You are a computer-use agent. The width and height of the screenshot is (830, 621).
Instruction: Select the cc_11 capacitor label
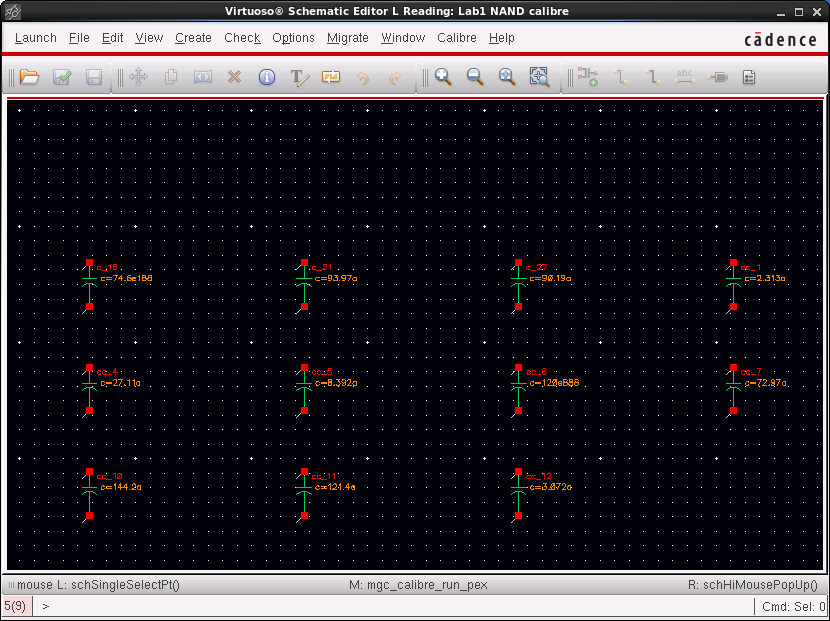[324, 476]
